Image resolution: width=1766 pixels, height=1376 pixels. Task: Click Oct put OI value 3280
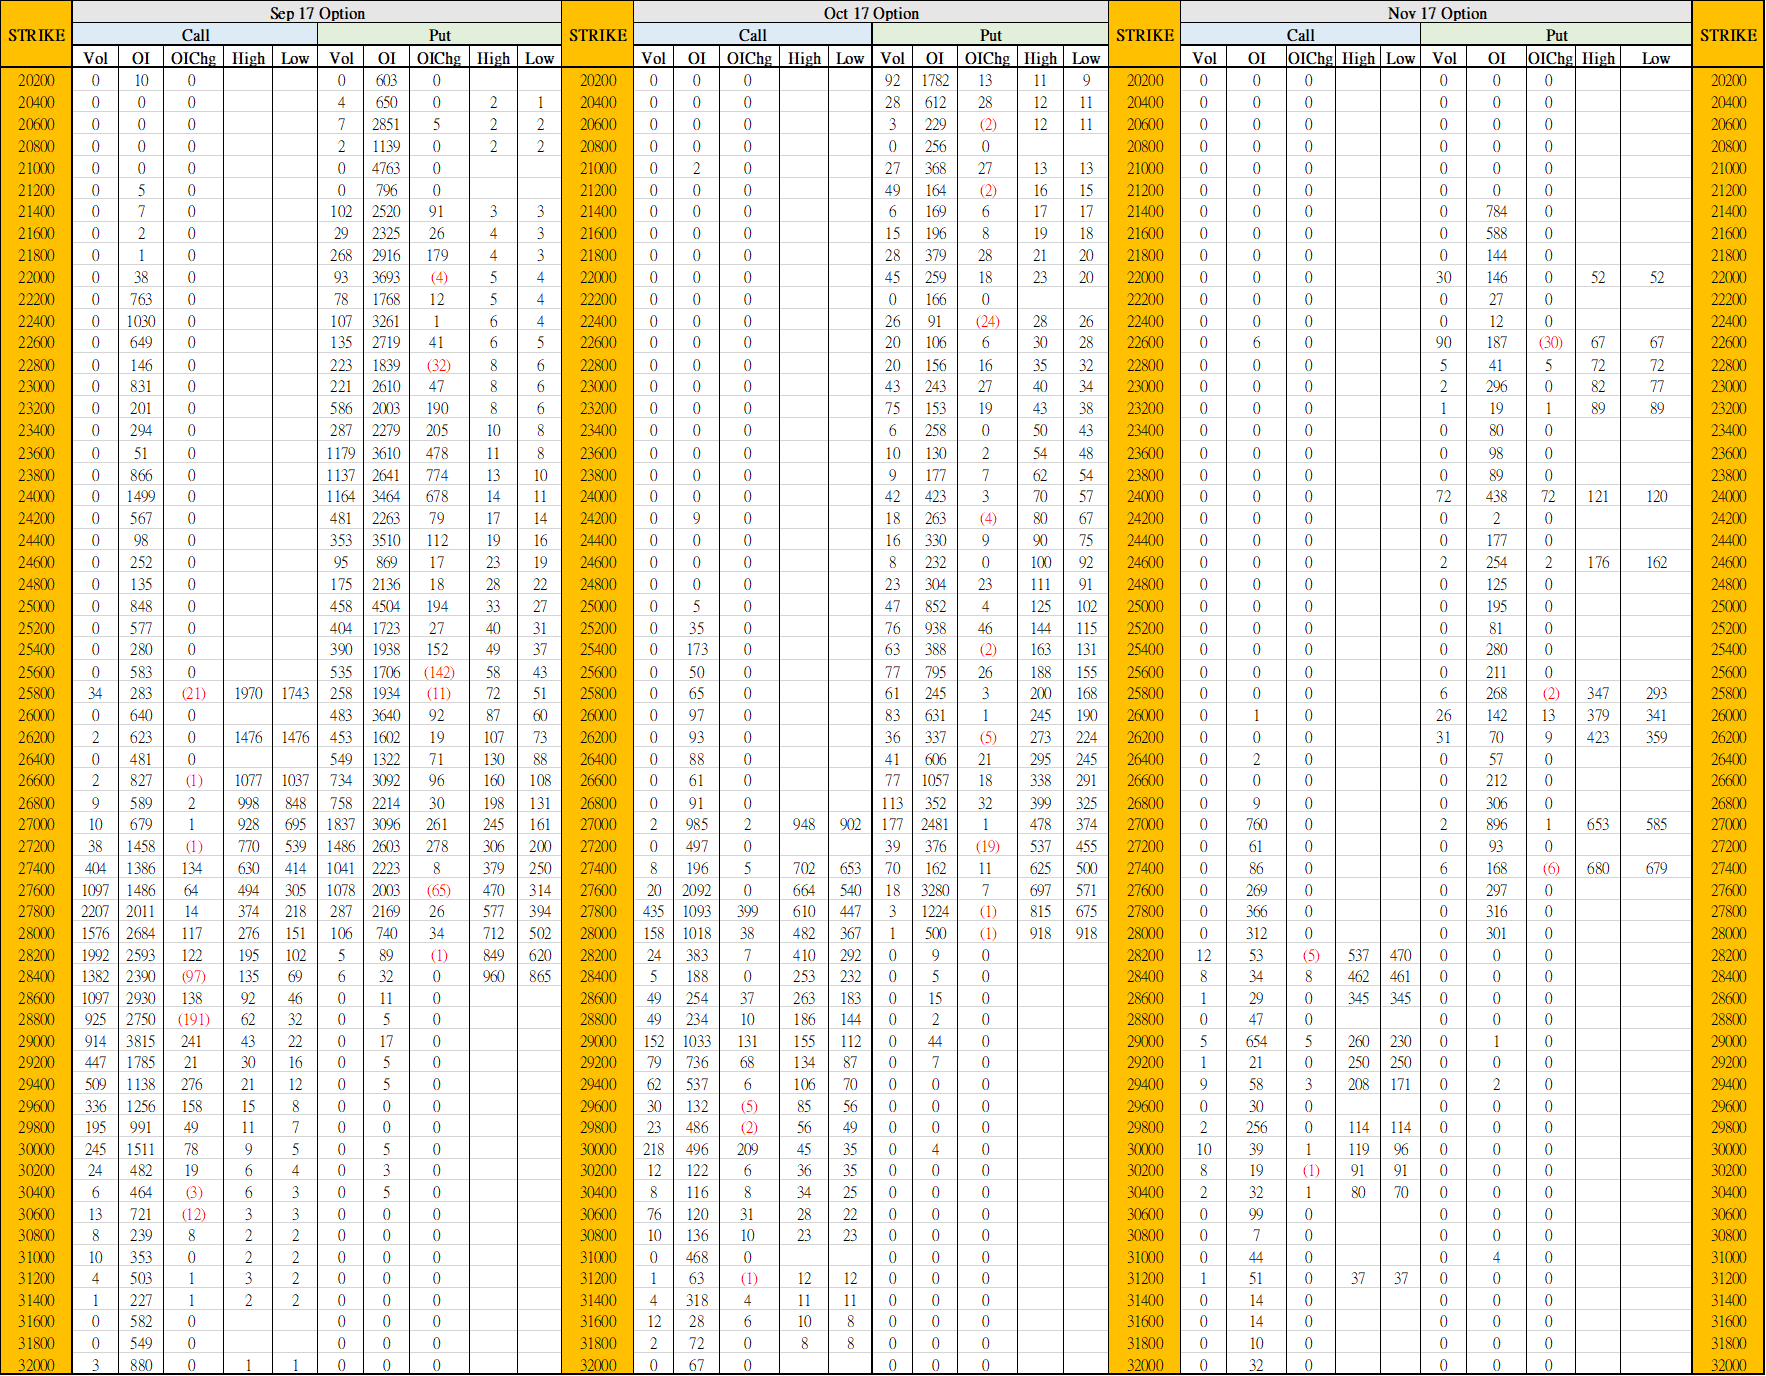point(935,890)
